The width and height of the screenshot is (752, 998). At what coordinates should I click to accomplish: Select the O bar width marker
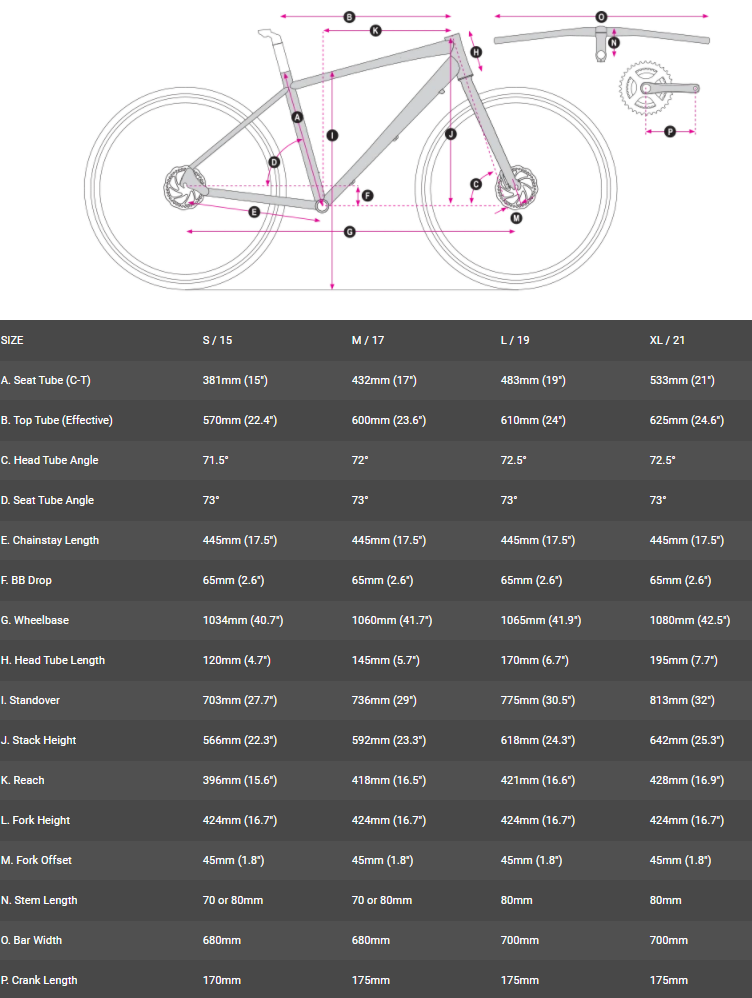[x=601, y=17]
